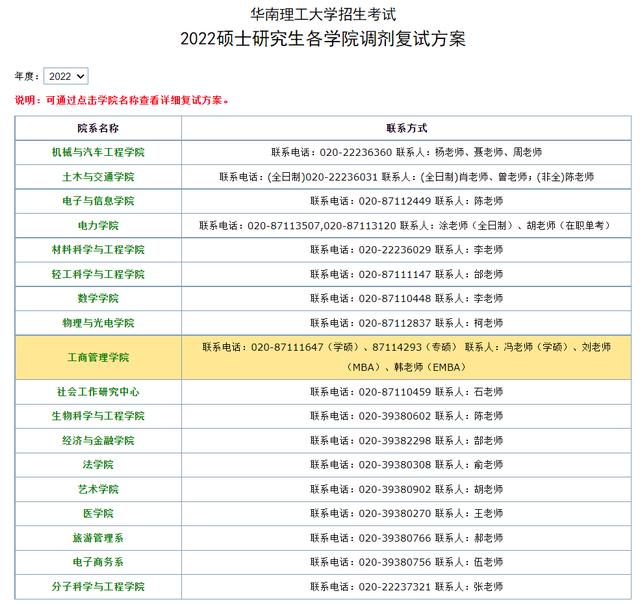Click the title 2022硕士研究生各学院调剂复试方案
The width and height of the screenshot is (640, 604).
323,39
